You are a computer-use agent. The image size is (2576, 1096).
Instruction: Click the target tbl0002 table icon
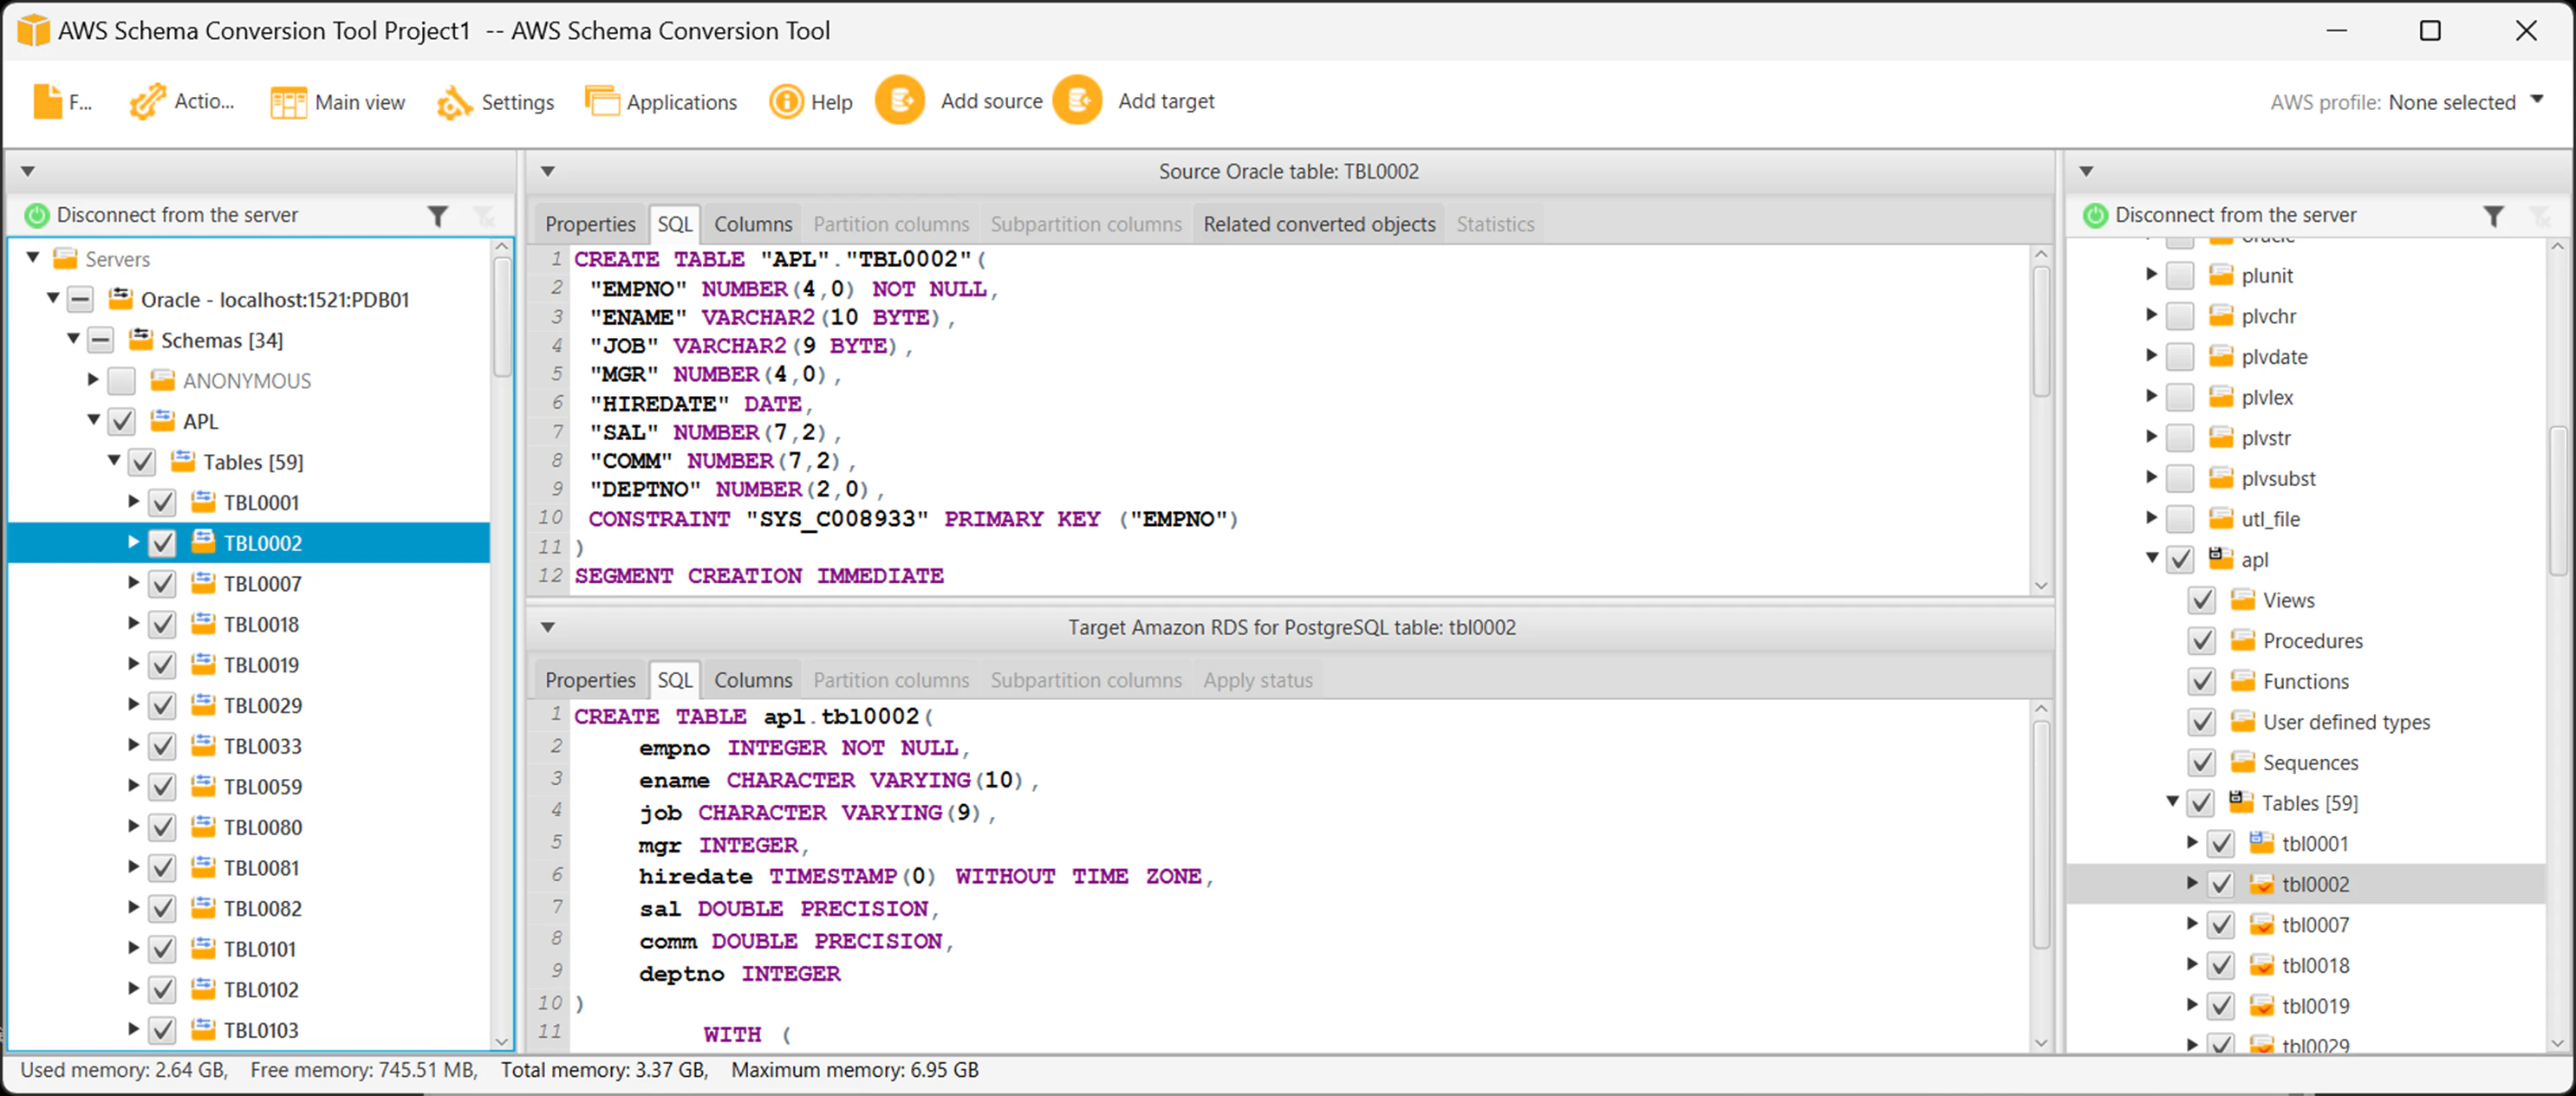(2261, 884)
